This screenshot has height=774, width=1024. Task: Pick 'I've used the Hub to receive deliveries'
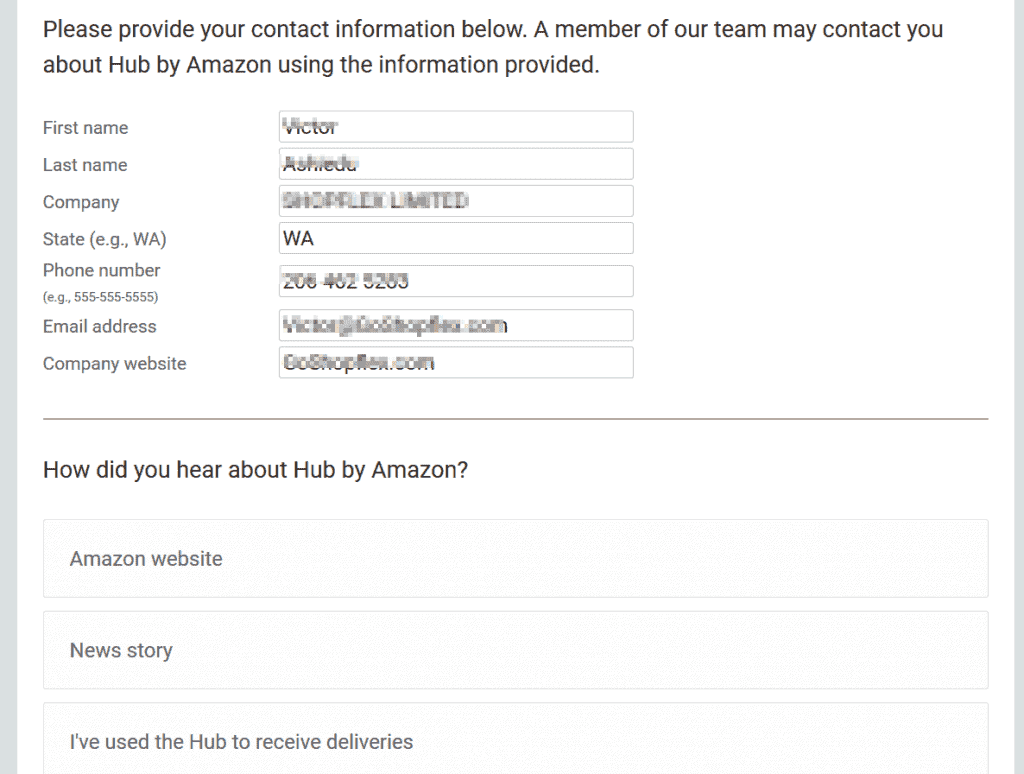click(516, 741)
